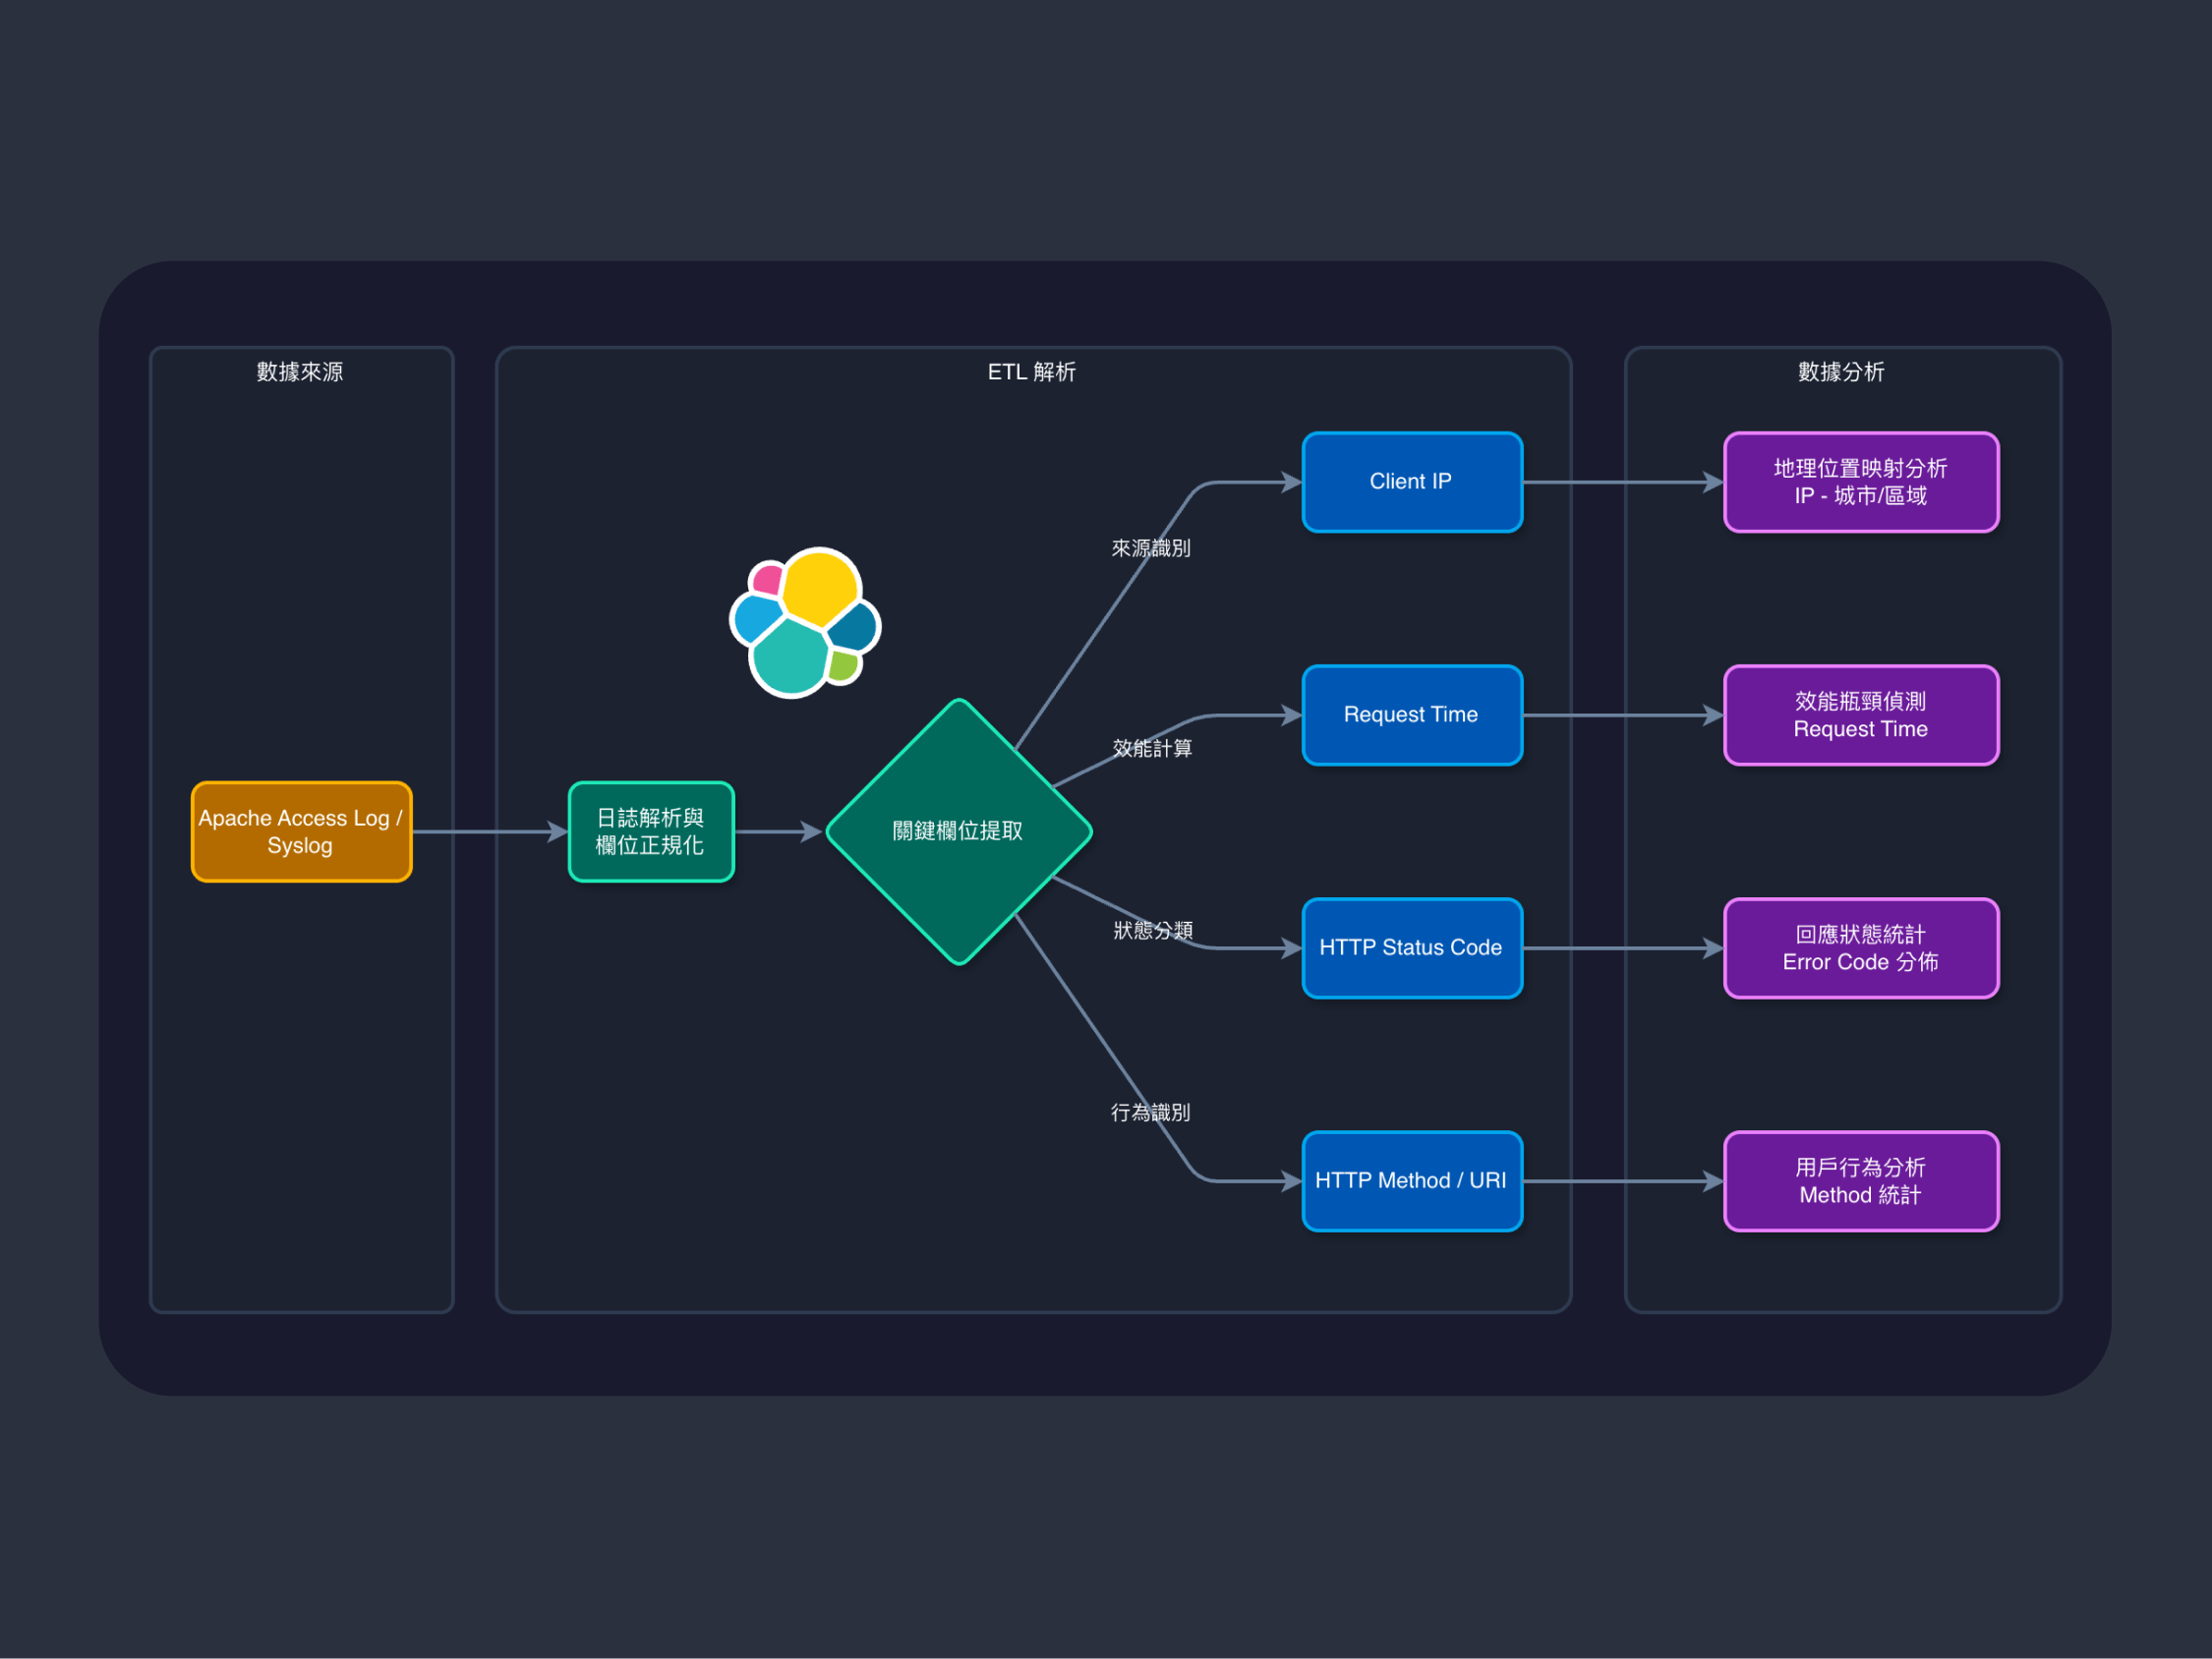The width and height of the screenshot is (2212, 1659).
Task: Select the 效能瓶頸偵測 purple node
Action: pyautogui.click(x=1860, y=715)
